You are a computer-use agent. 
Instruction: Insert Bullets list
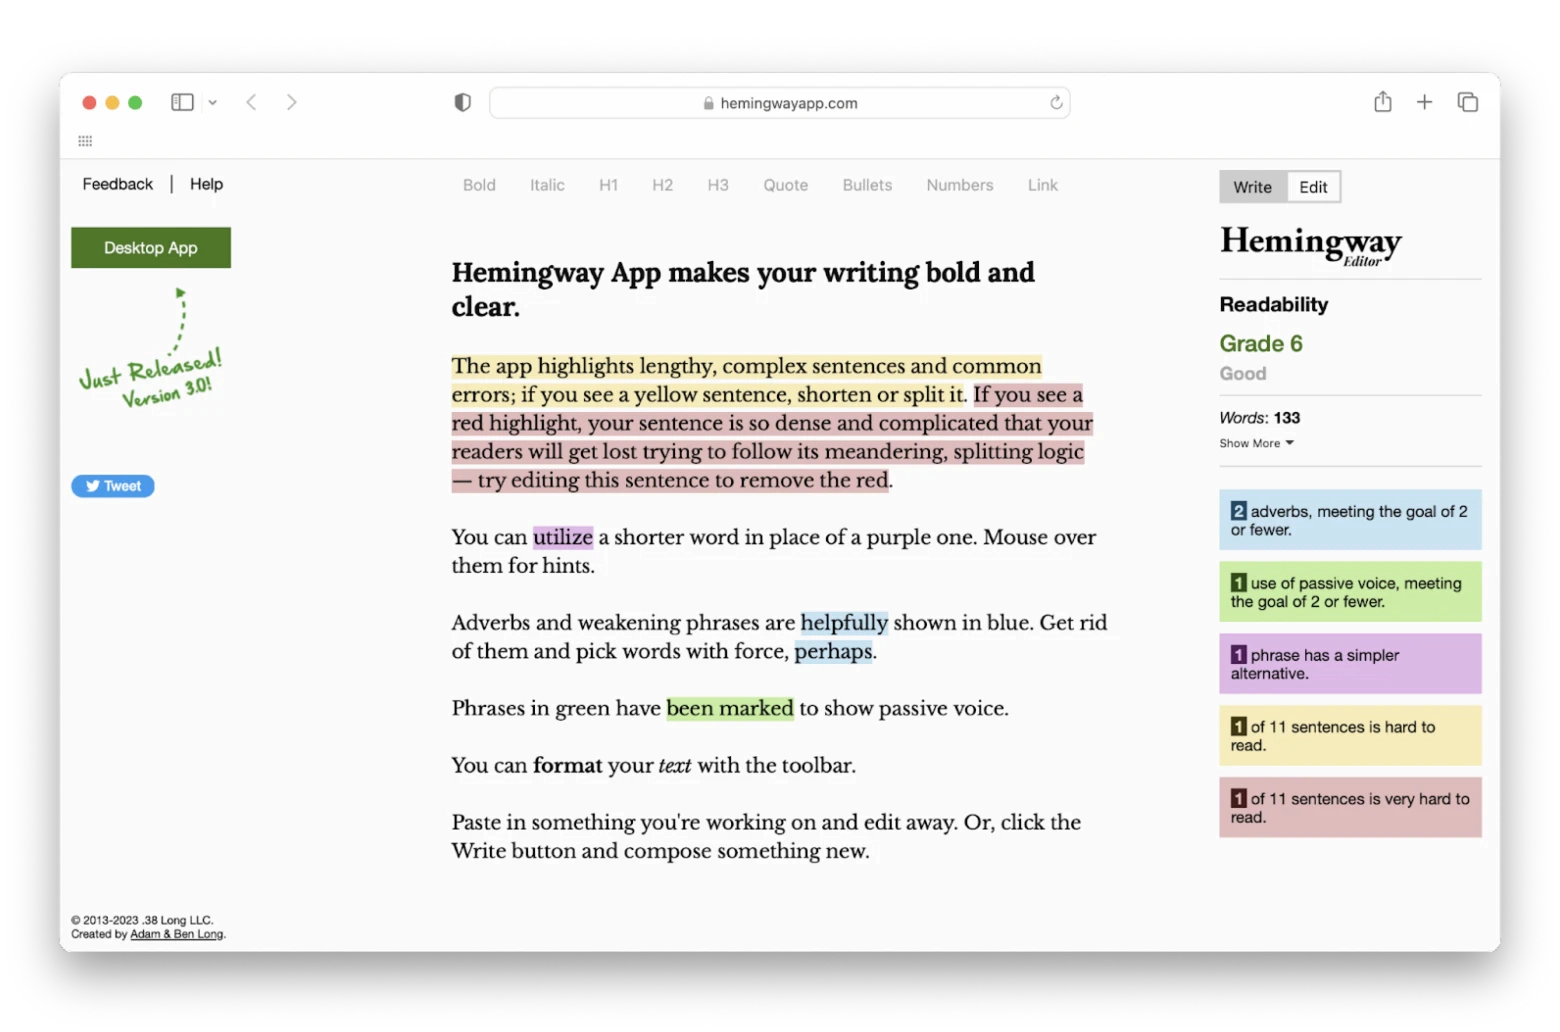[x=867, y=185]
